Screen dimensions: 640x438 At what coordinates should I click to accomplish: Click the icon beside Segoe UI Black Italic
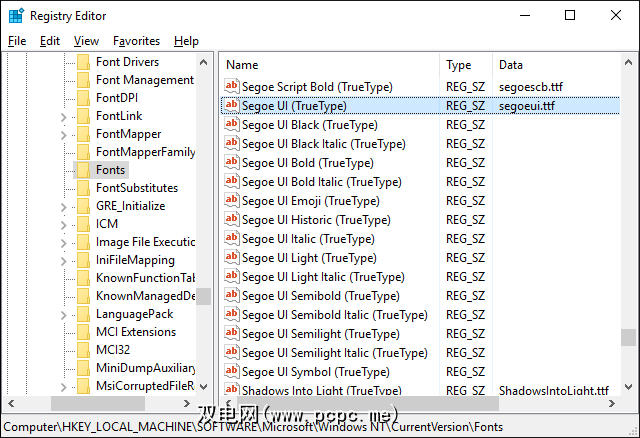click(x=231, y=143)
